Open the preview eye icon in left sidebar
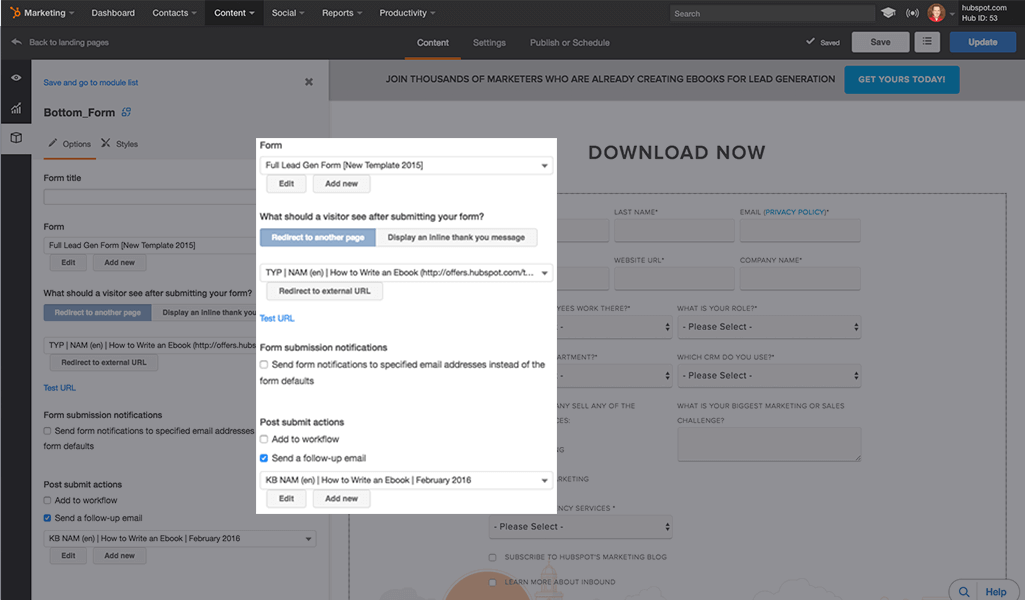This screenshot has height=600, width=1025. (x=15, y=76)
